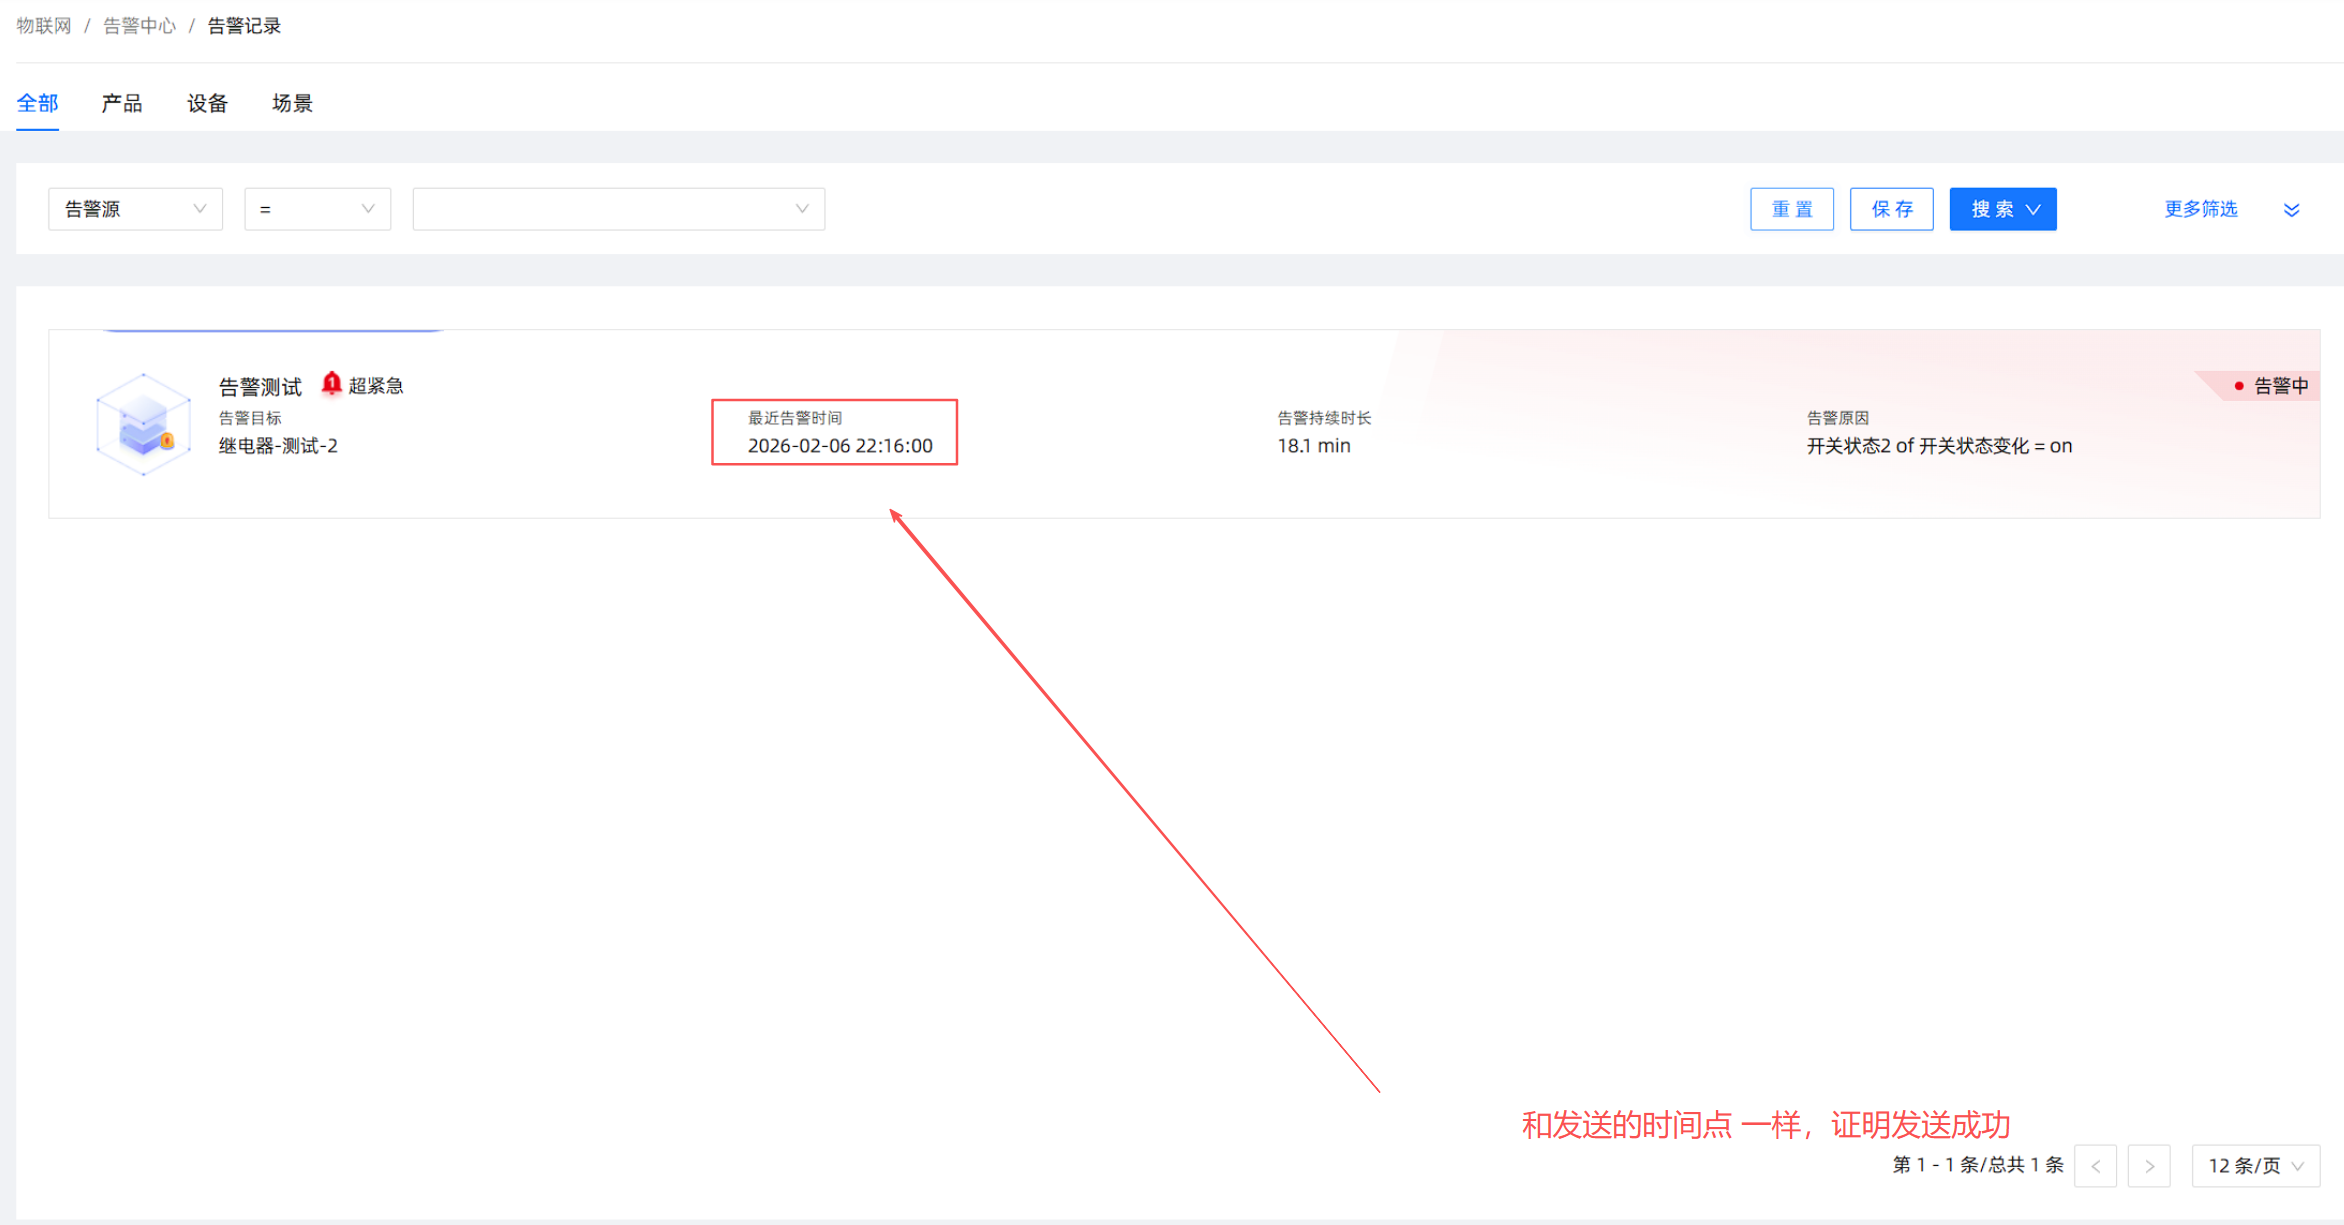Go to next page arrow

pos(2149,1166)
